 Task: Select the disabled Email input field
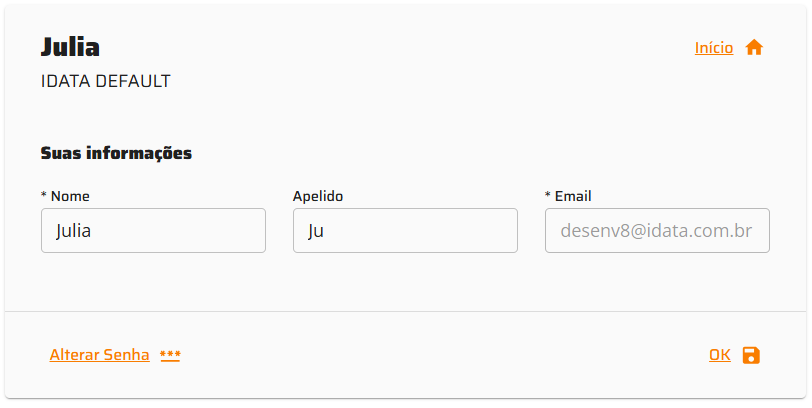tap(657, 231)
